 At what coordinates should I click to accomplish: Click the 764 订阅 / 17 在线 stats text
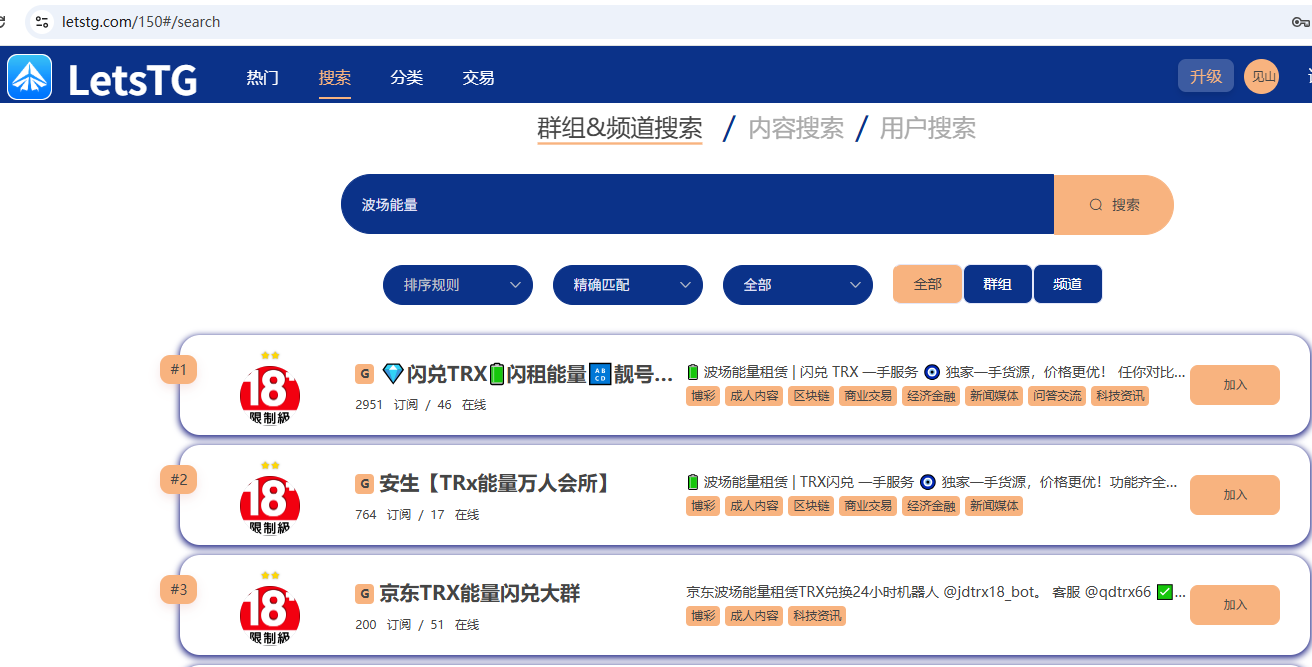pos(417,515)
